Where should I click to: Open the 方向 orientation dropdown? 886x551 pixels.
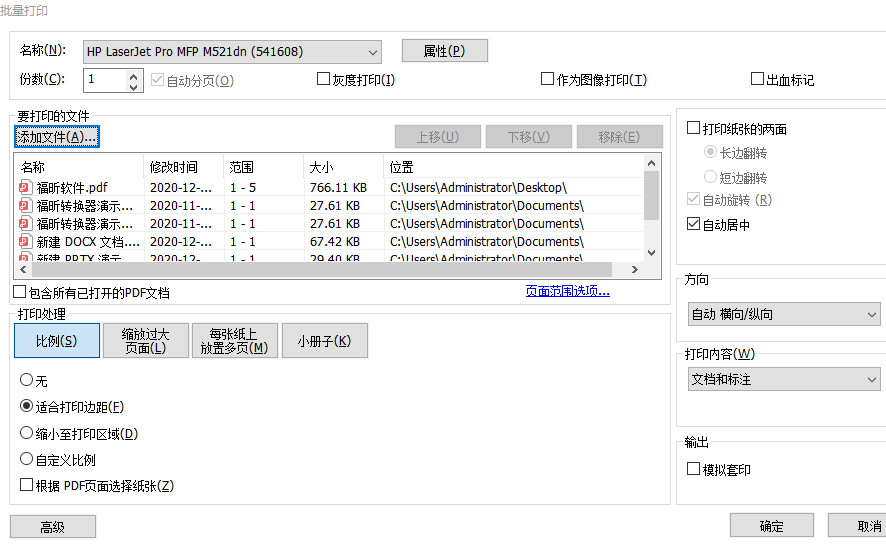tap(784, 314)
